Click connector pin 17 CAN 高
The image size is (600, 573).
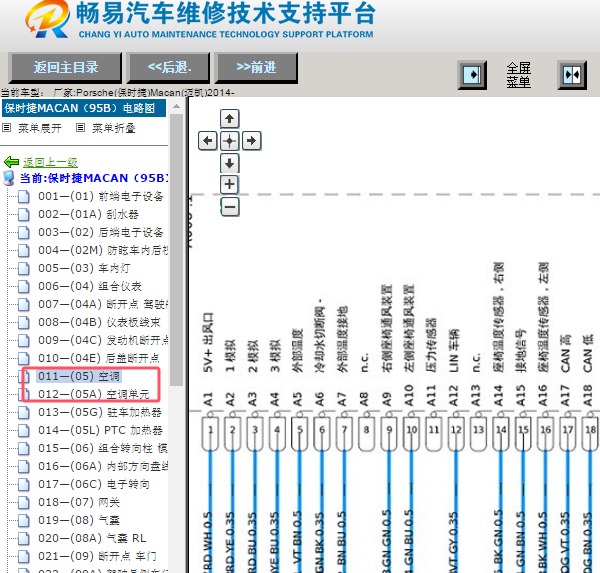click(568, 433)
